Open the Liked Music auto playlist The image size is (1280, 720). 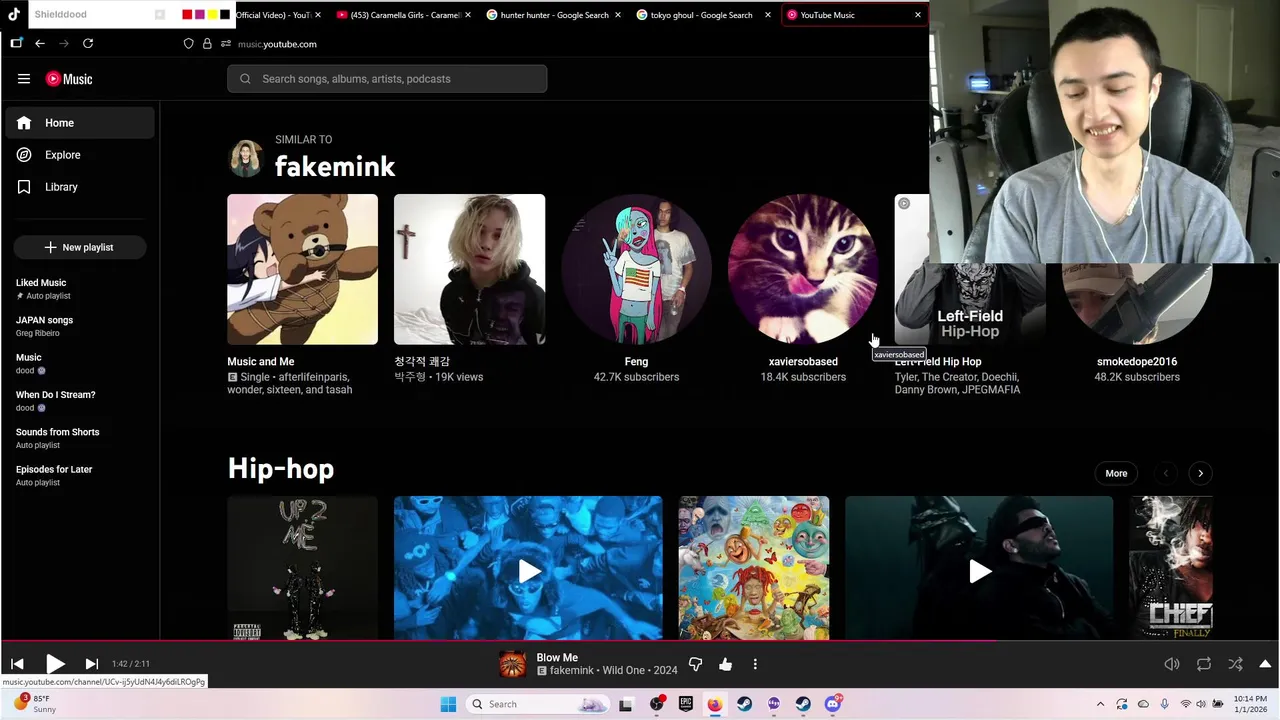[x=80, y=289]
